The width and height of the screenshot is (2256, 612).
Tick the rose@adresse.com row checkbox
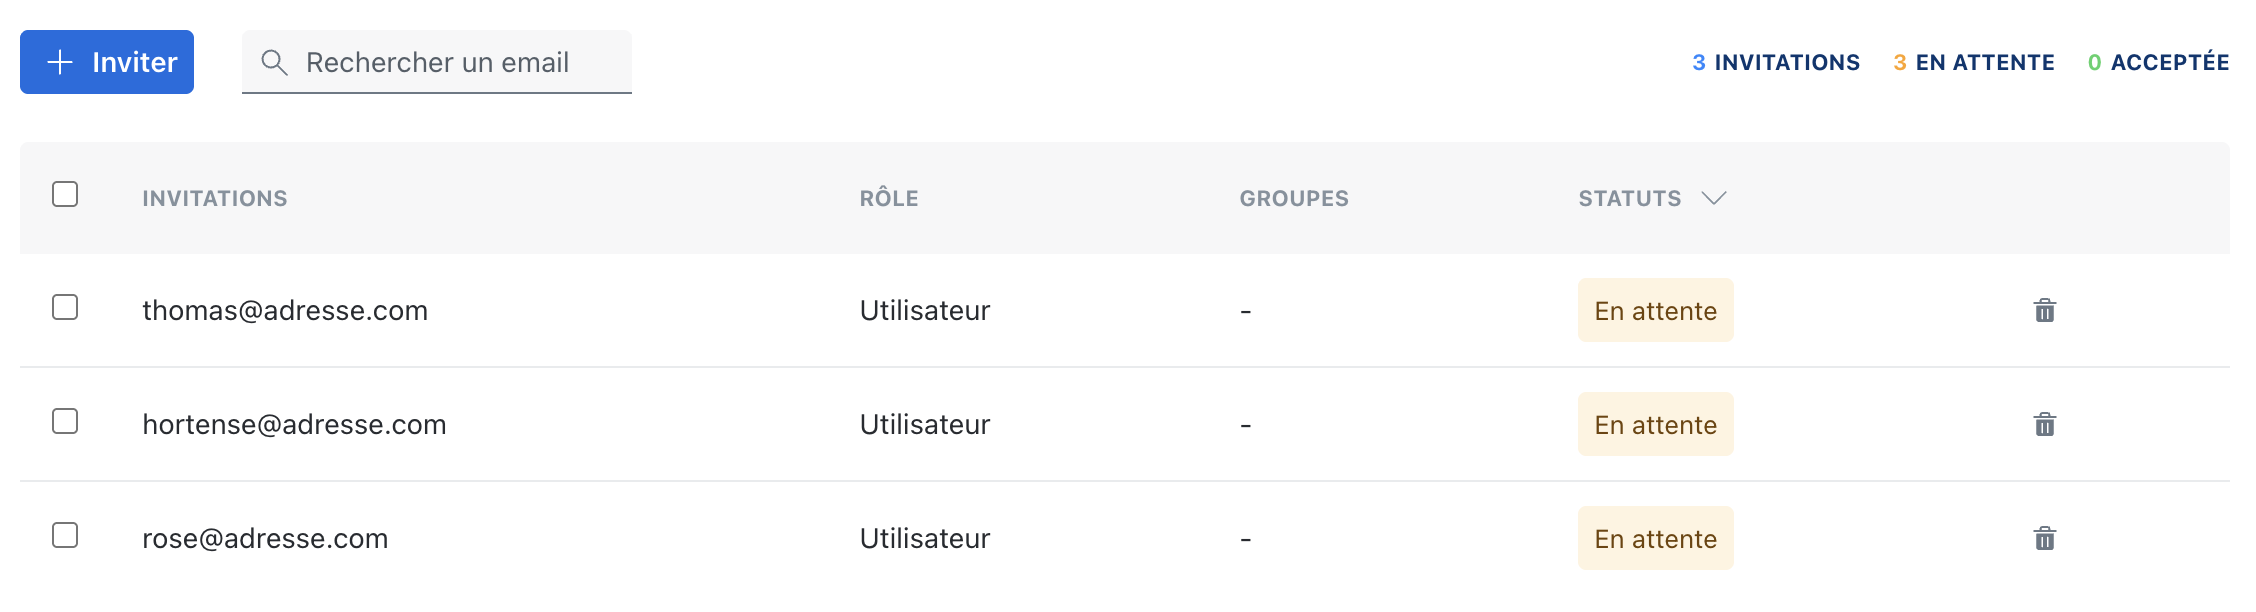click(65, 535)
